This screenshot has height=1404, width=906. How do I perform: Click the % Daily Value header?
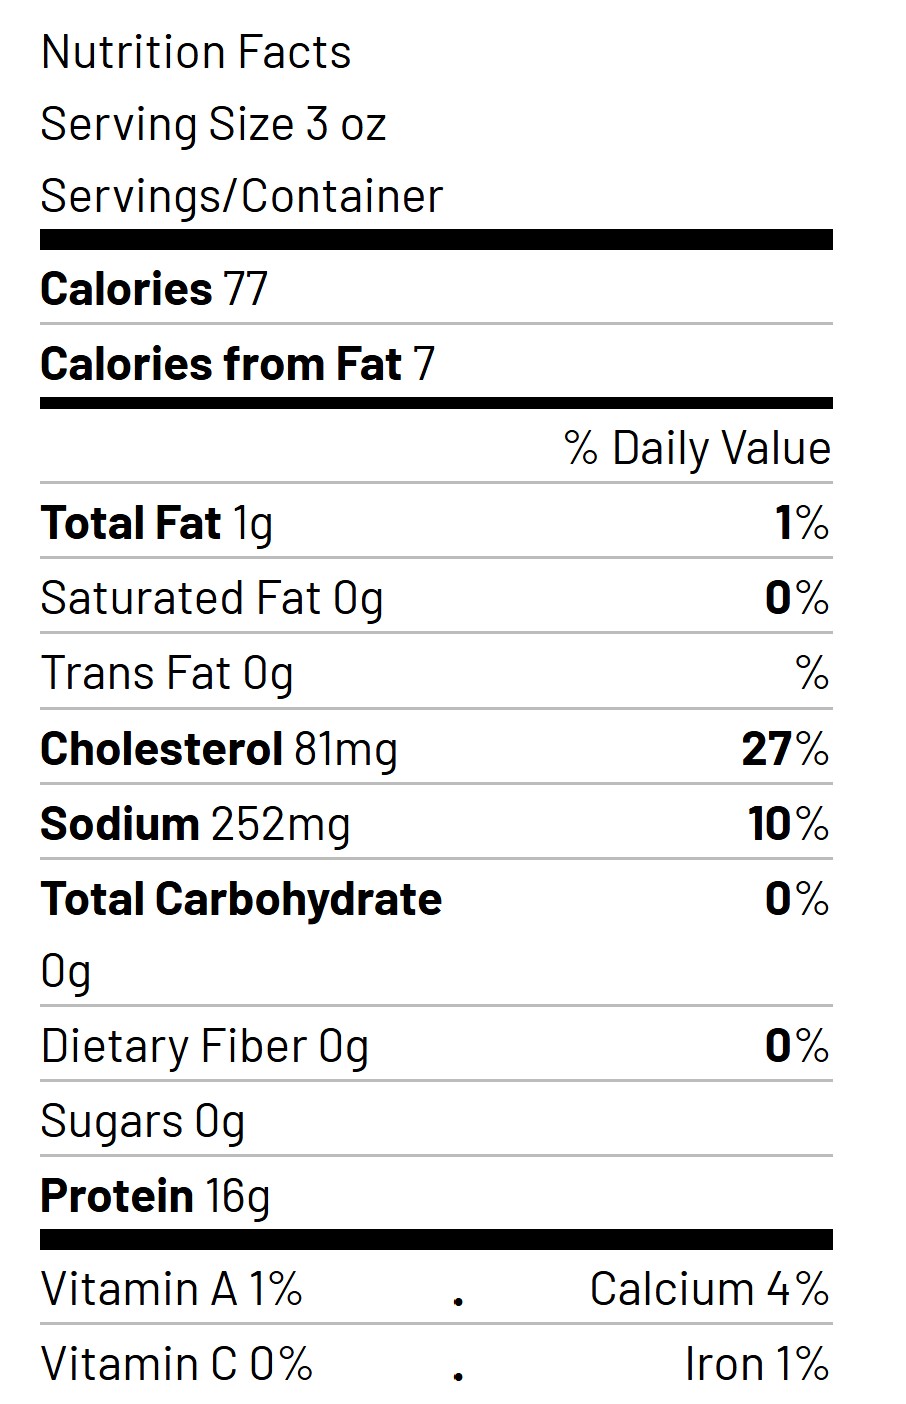pyautogui.click(x=697, y=448)
